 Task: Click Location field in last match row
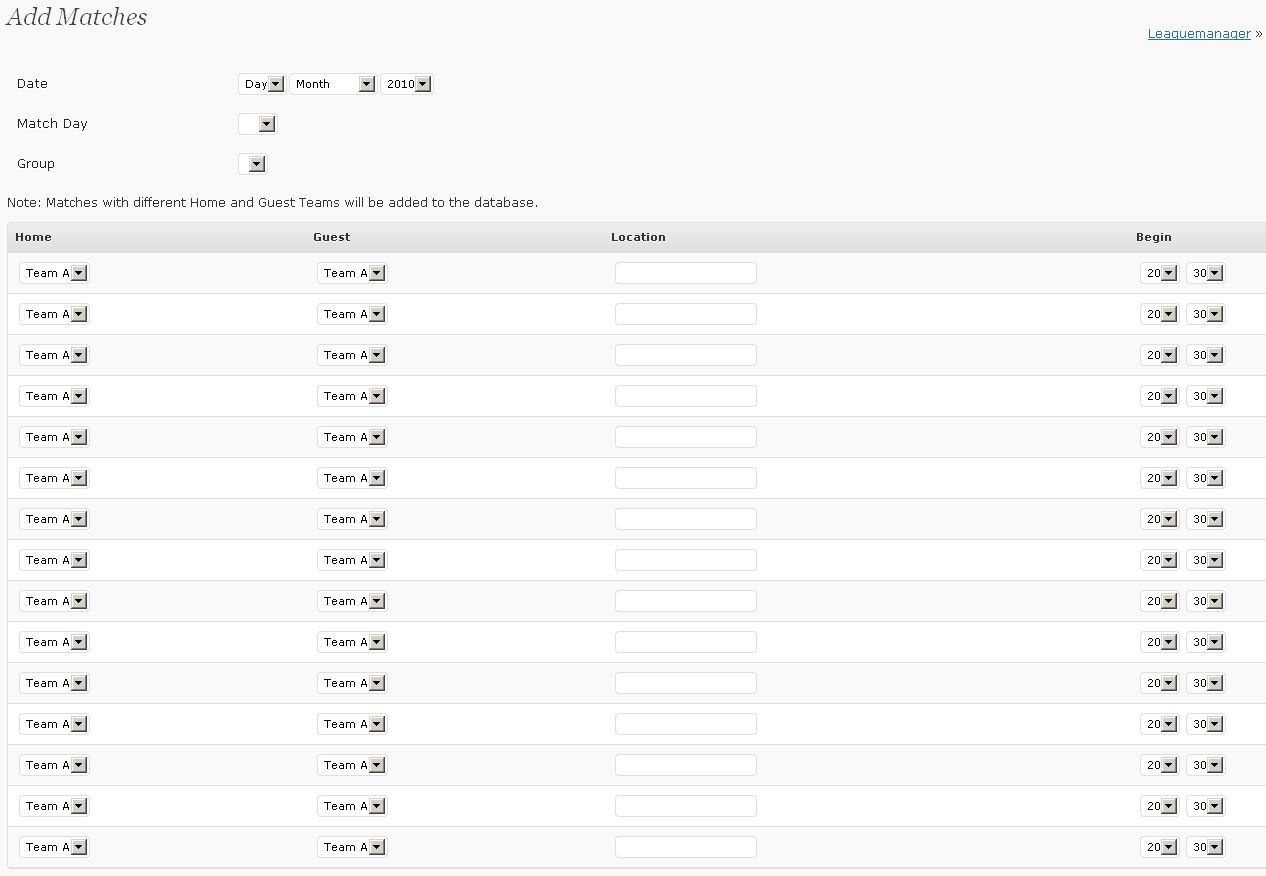click(x=685, y=847)
